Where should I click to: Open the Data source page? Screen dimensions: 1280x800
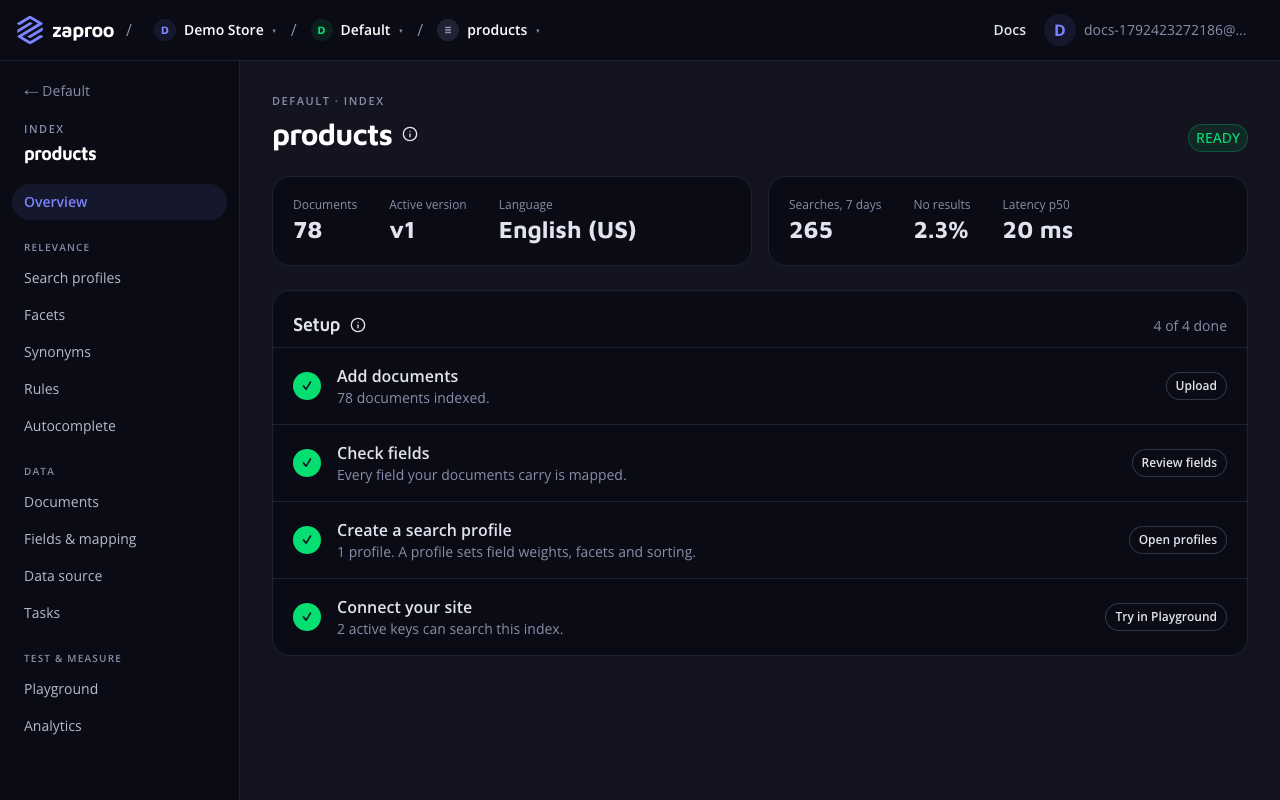coord(119,576)
